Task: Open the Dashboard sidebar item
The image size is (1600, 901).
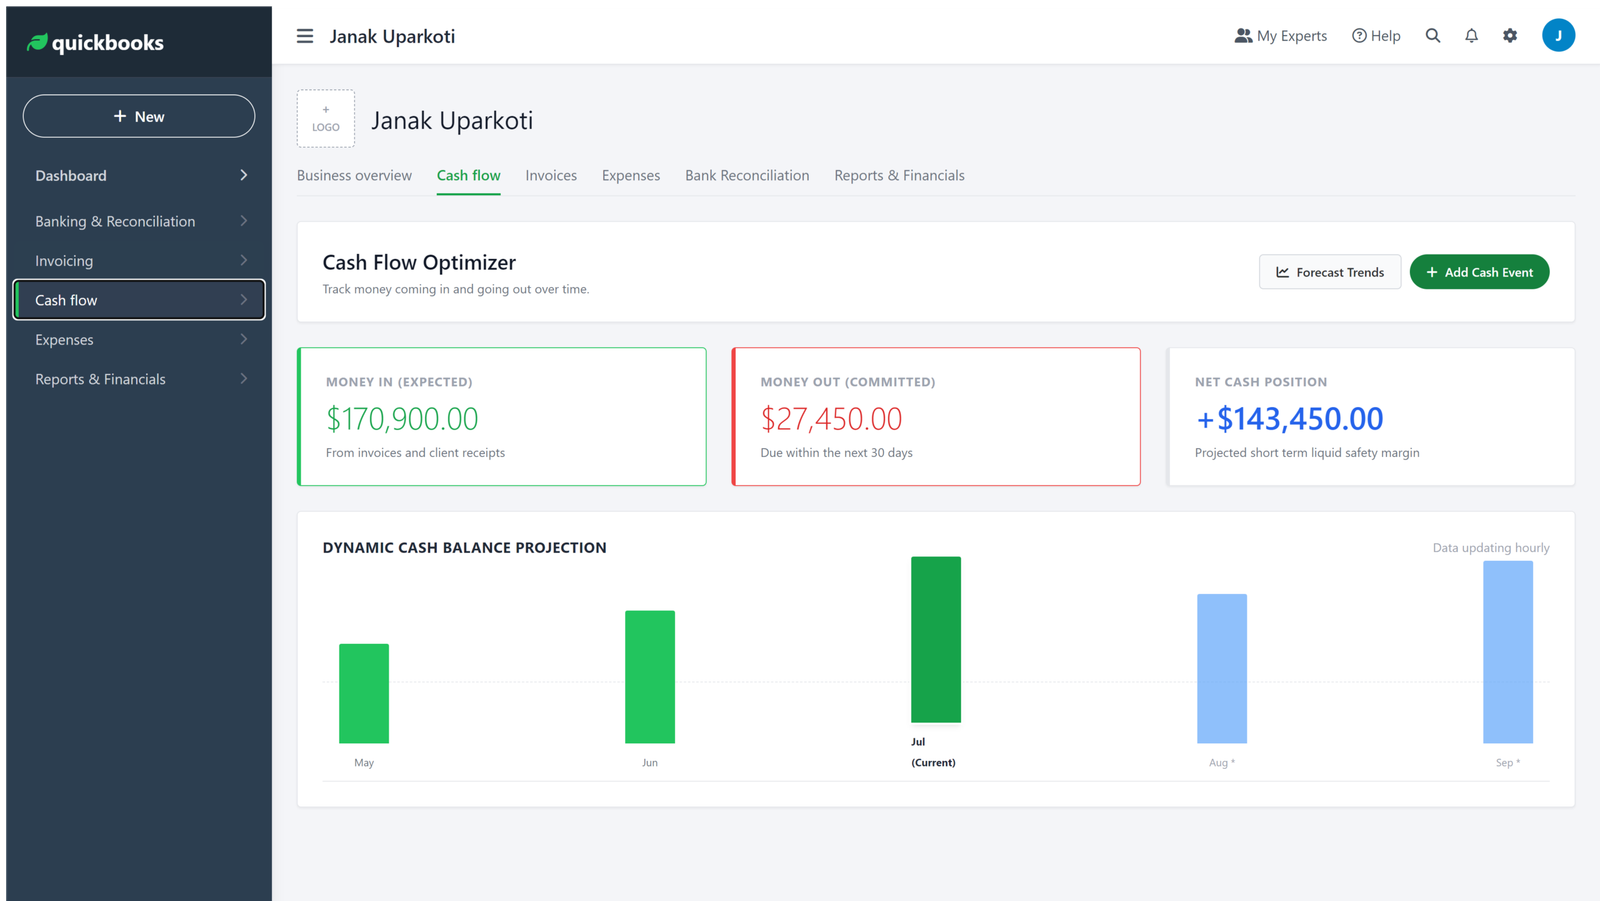Action: tap(139, 175)
